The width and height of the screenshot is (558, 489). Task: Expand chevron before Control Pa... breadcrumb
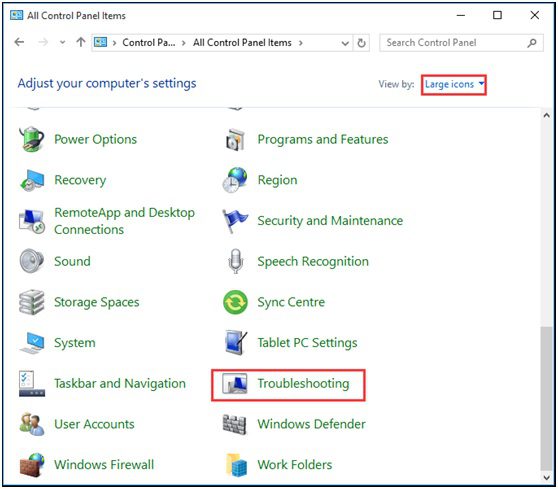tap(114, 43)
